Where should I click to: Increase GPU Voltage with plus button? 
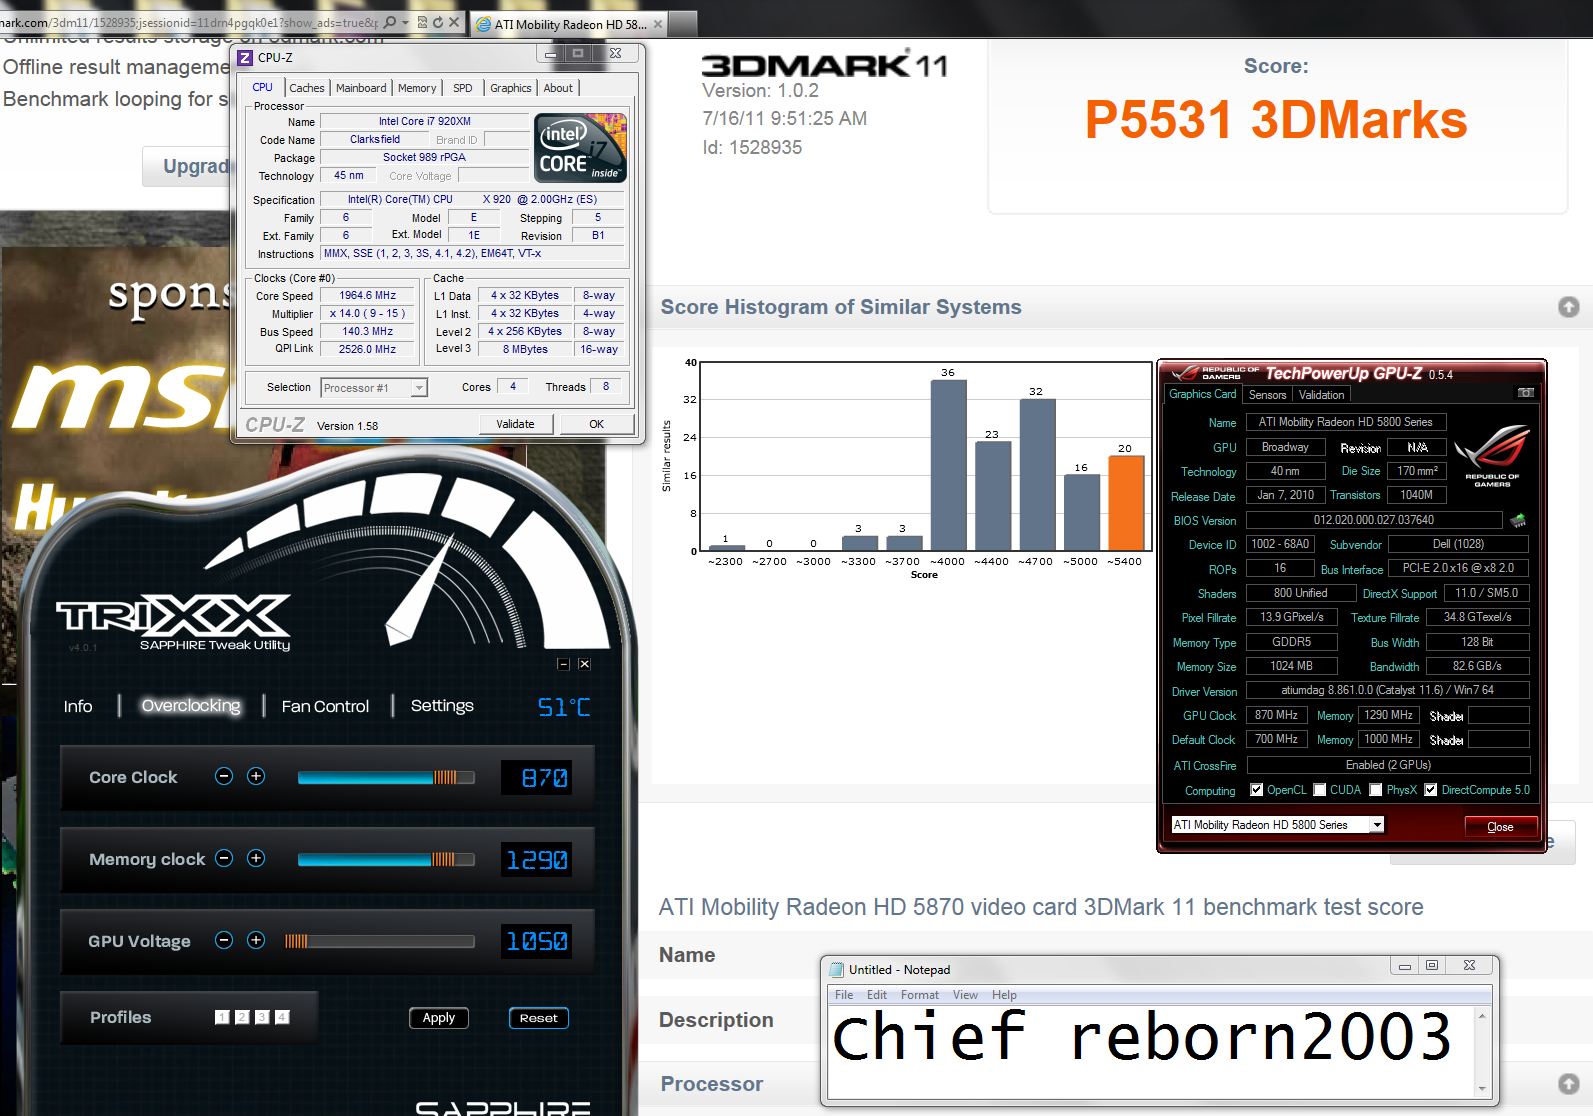coord(256,940)
